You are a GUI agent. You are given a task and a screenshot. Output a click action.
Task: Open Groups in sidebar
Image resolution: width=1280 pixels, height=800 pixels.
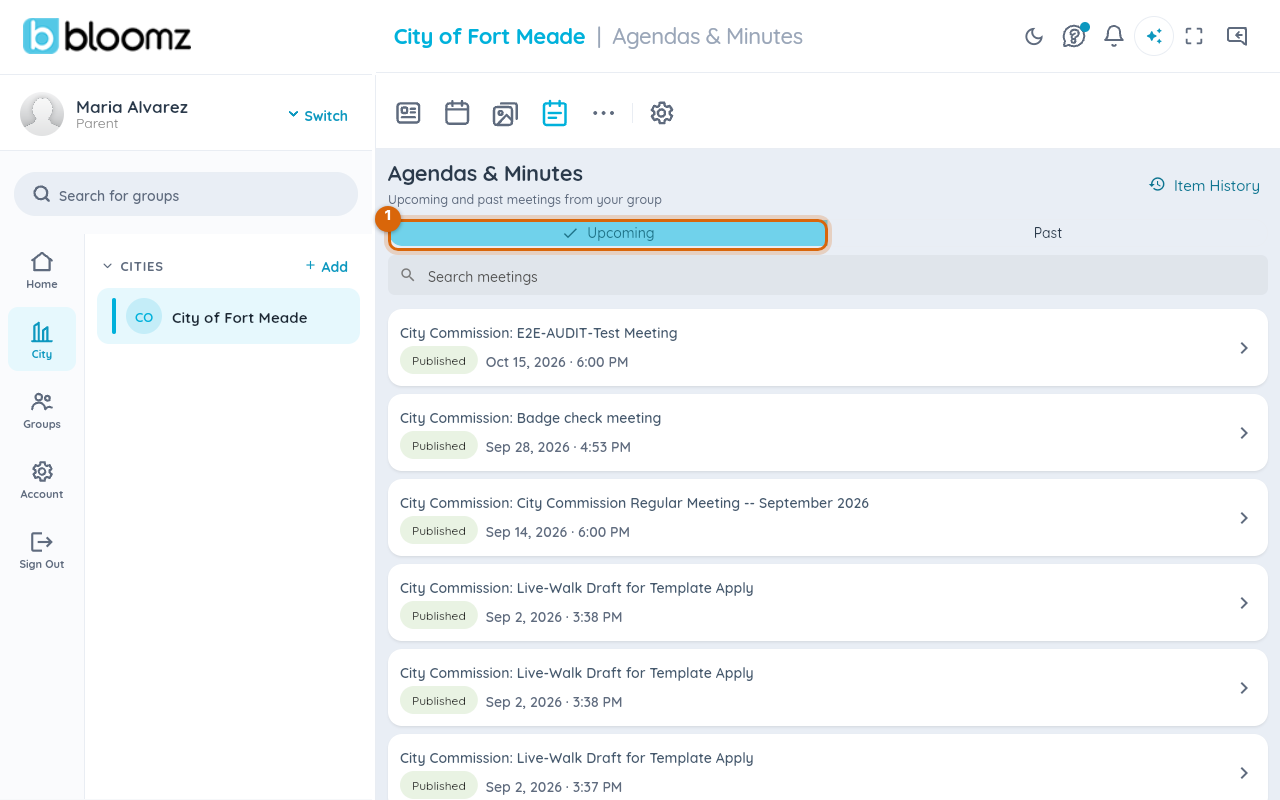[42, 410]
